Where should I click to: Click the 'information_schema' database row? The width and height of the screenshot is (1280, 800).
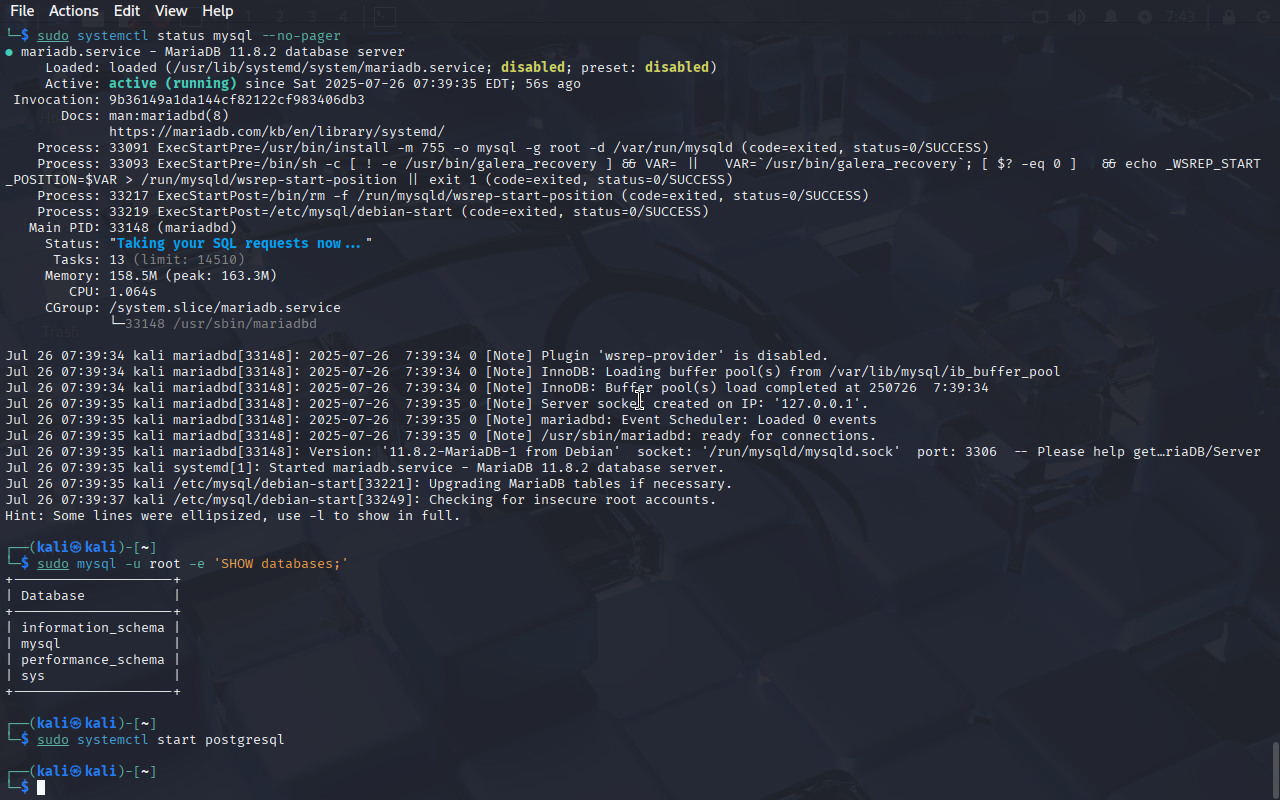pyautogui.click(x=93, y=628)
